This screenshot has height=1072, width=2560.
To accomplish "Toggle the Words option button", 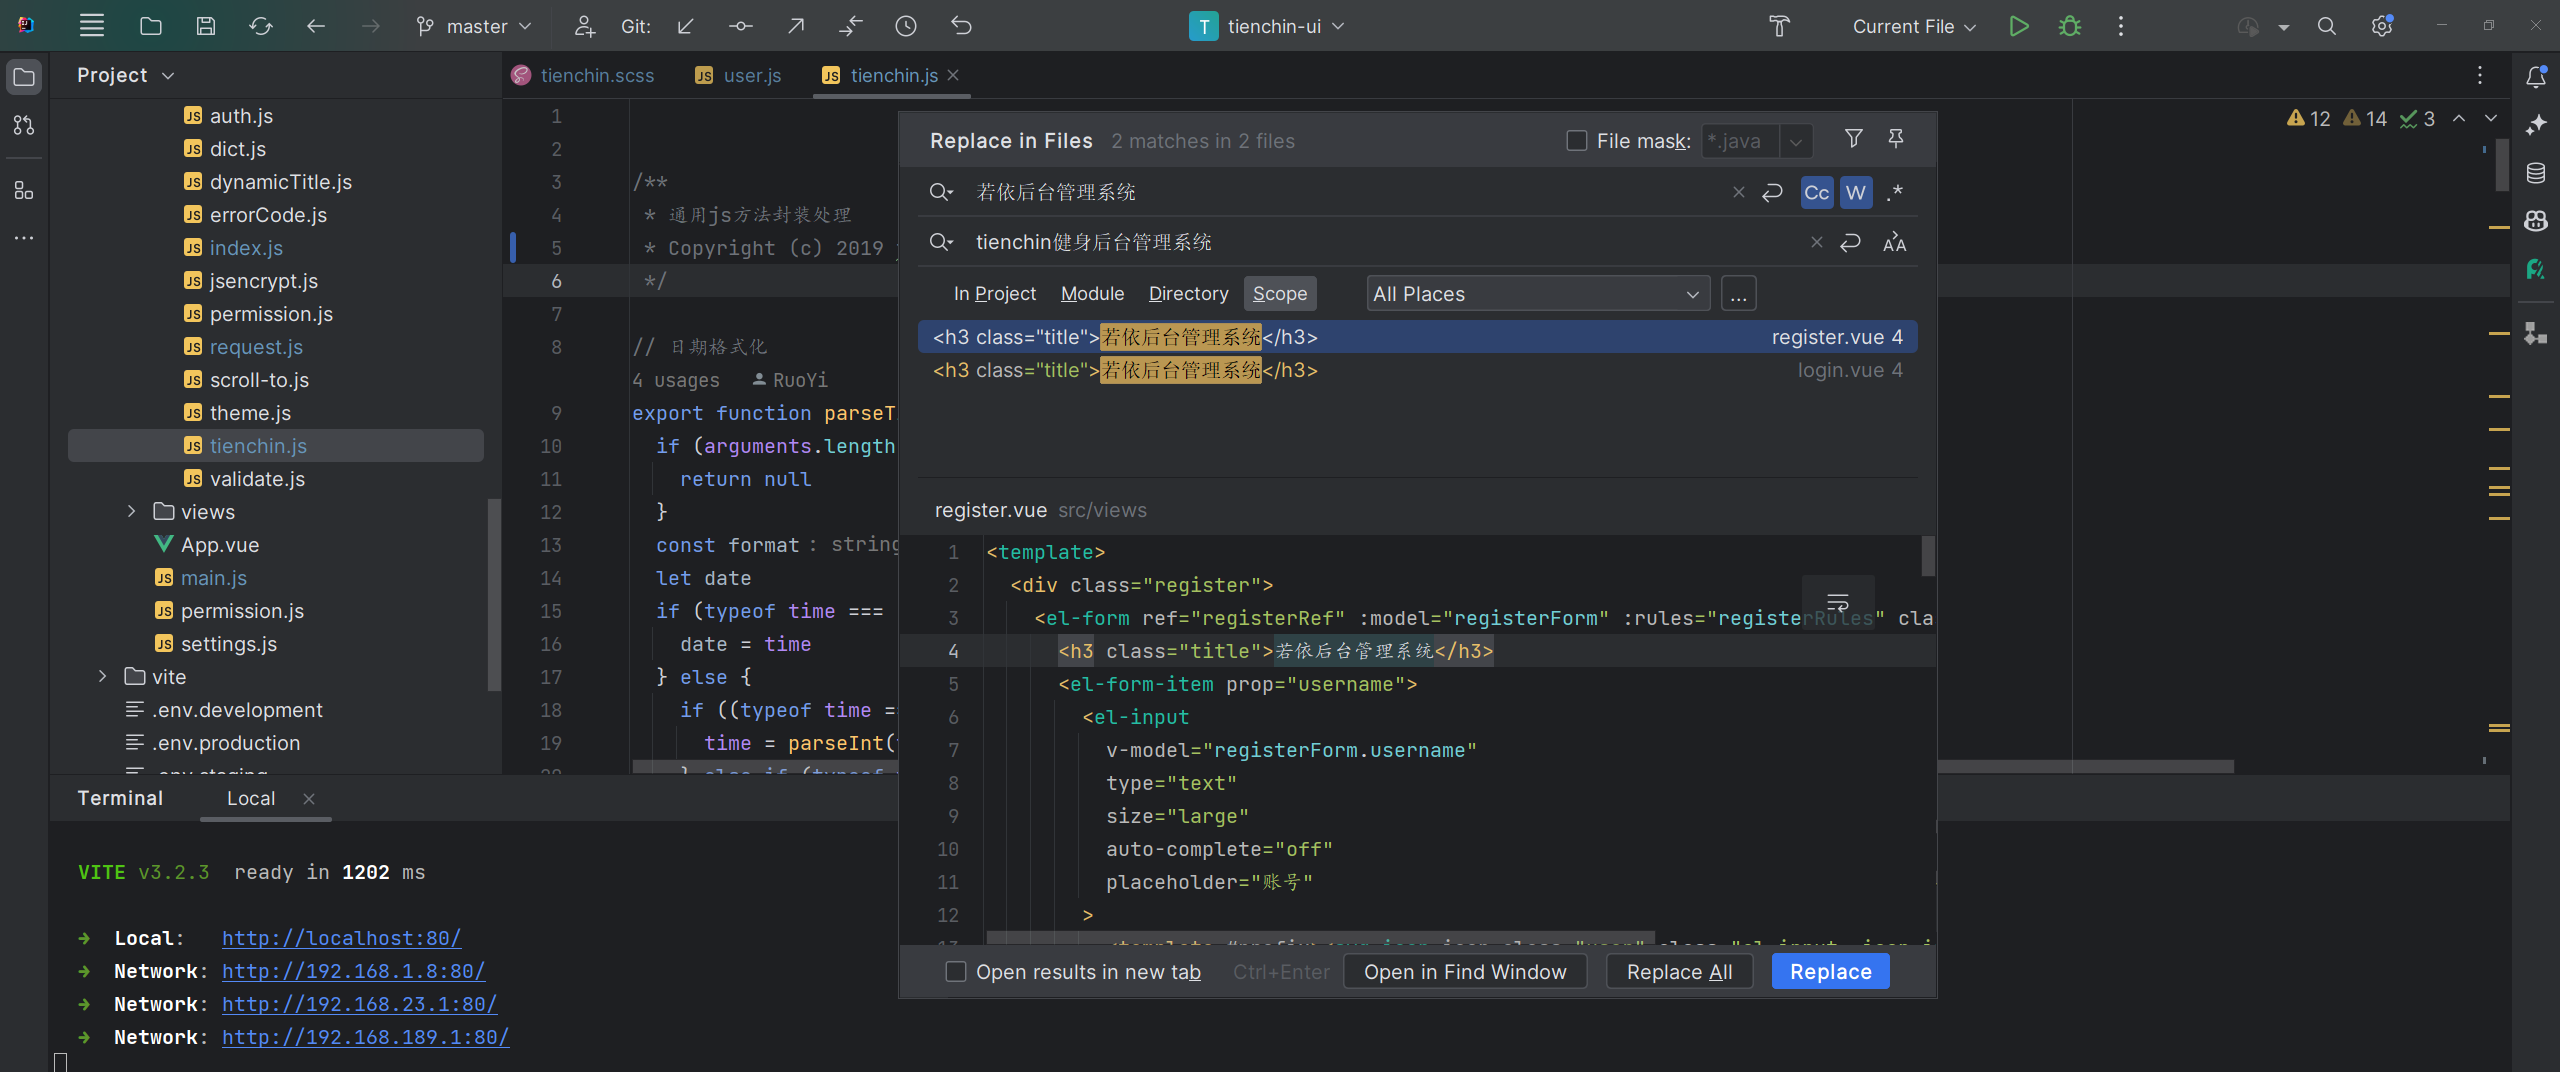I will 1856,192.
